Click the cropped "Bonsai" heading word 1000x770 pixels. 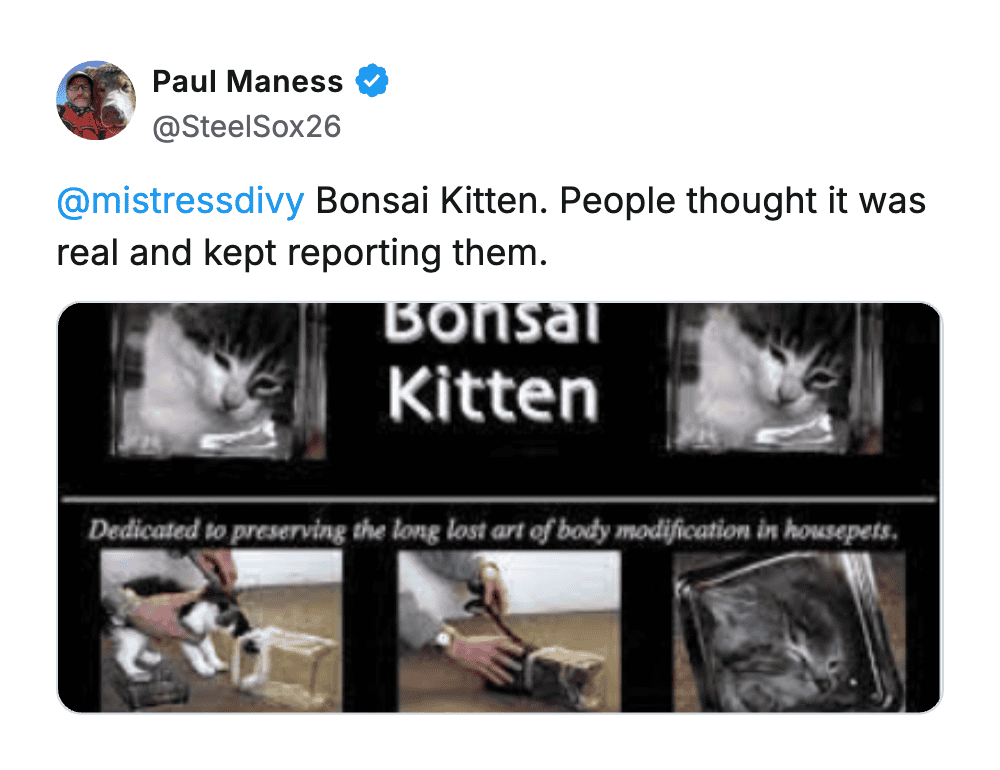(491, 324)
